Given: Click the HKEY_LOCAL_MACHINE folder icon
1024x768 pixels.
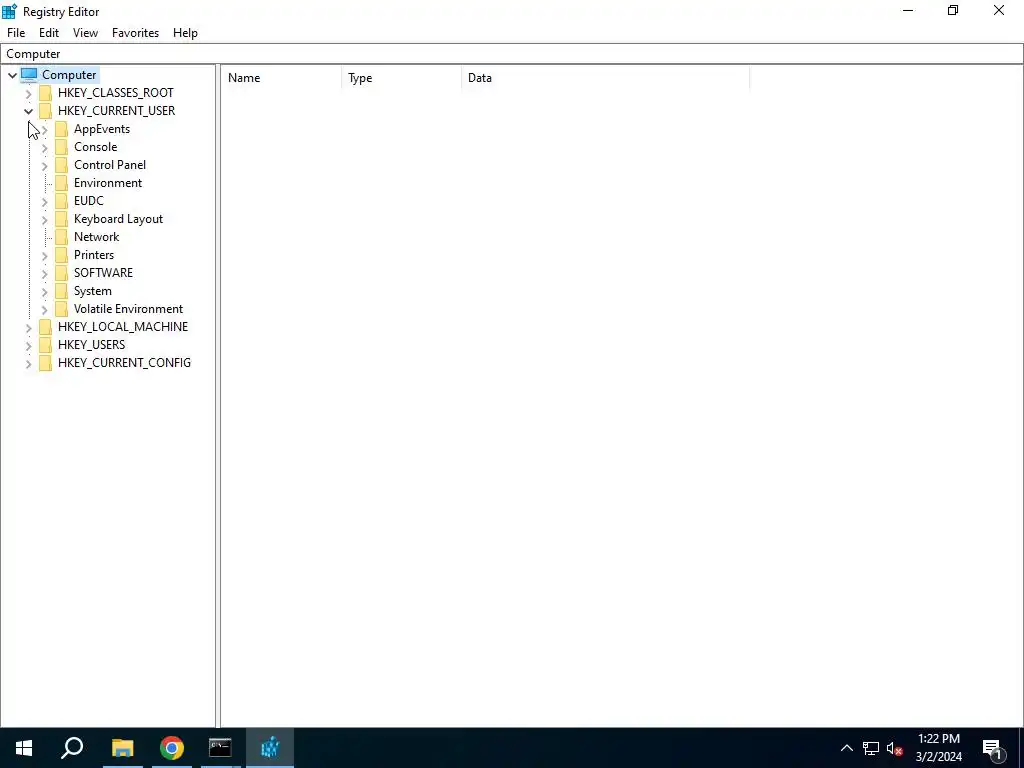Looking at the screenshot, I should point(45,327).
